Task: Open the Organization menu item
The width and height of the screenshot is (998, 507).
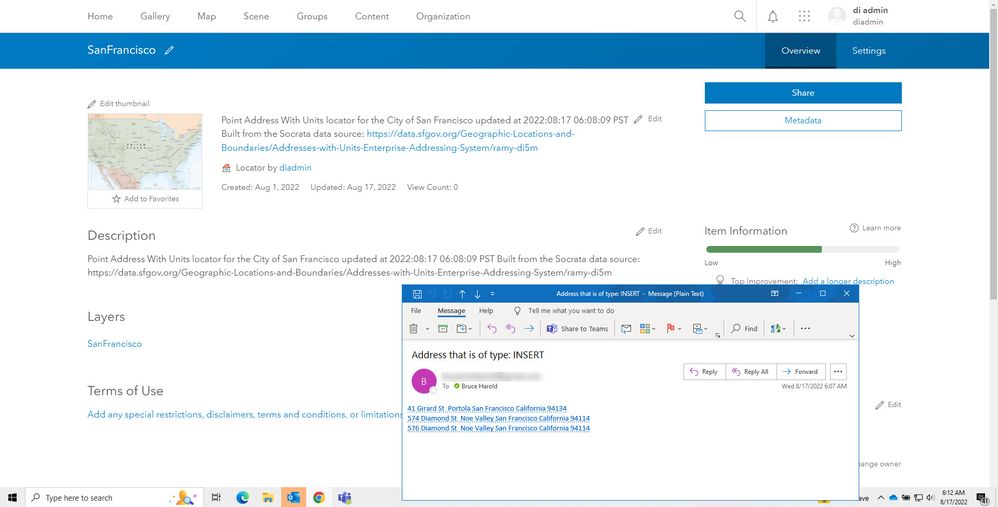Action: coord(443,16)
